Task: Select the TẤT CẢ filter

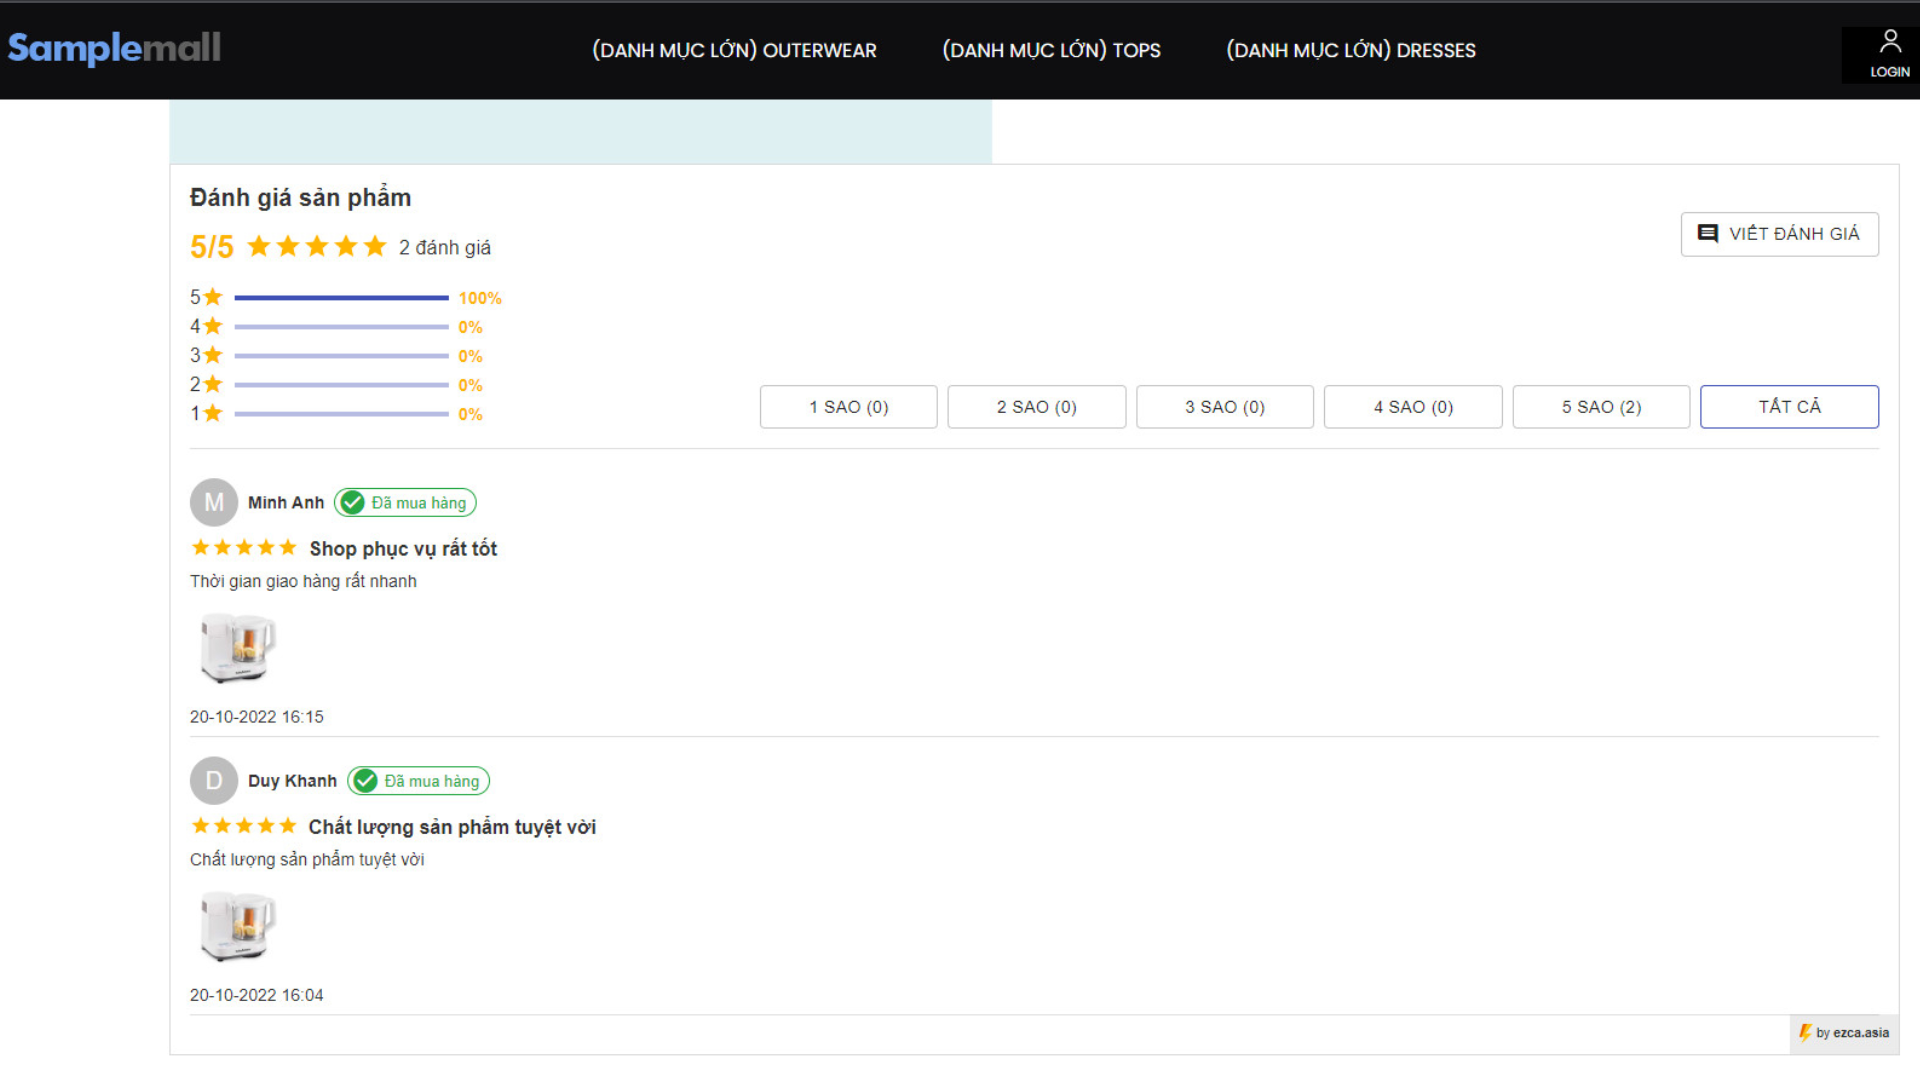Action: [x=1789, y=407]
